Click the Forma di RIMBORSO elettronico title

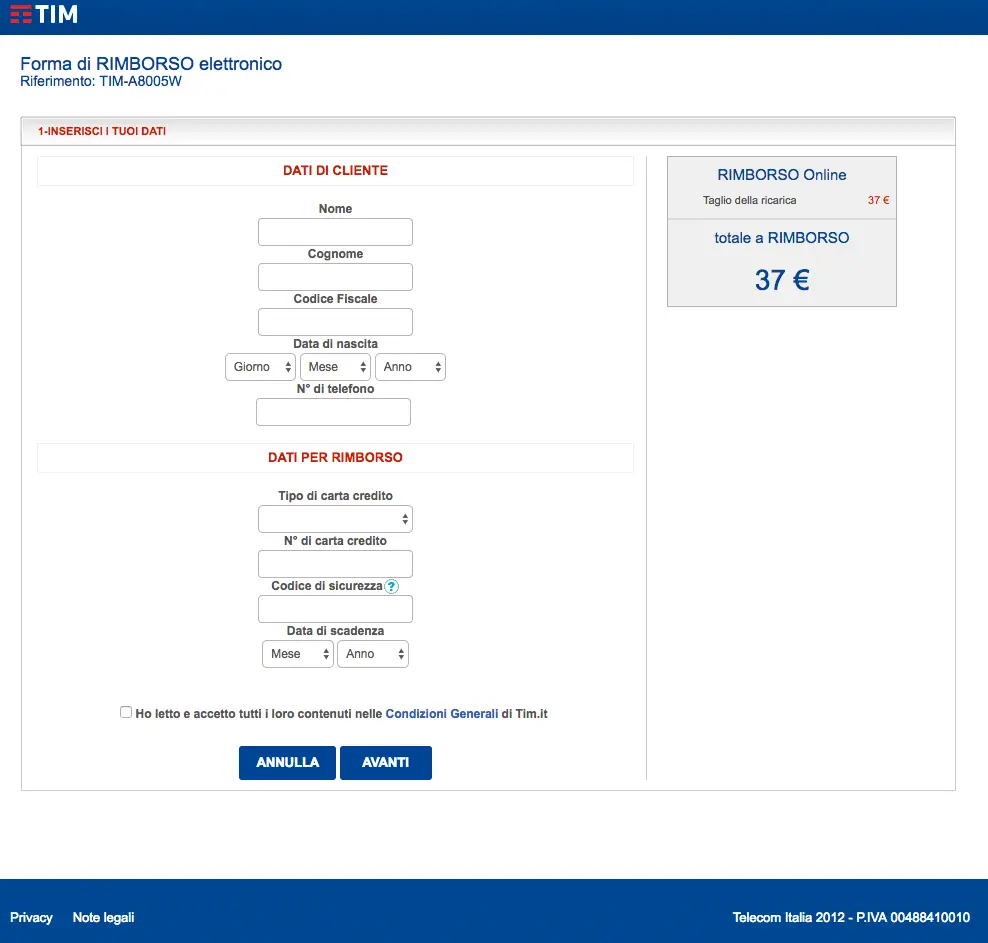point(151,64)
